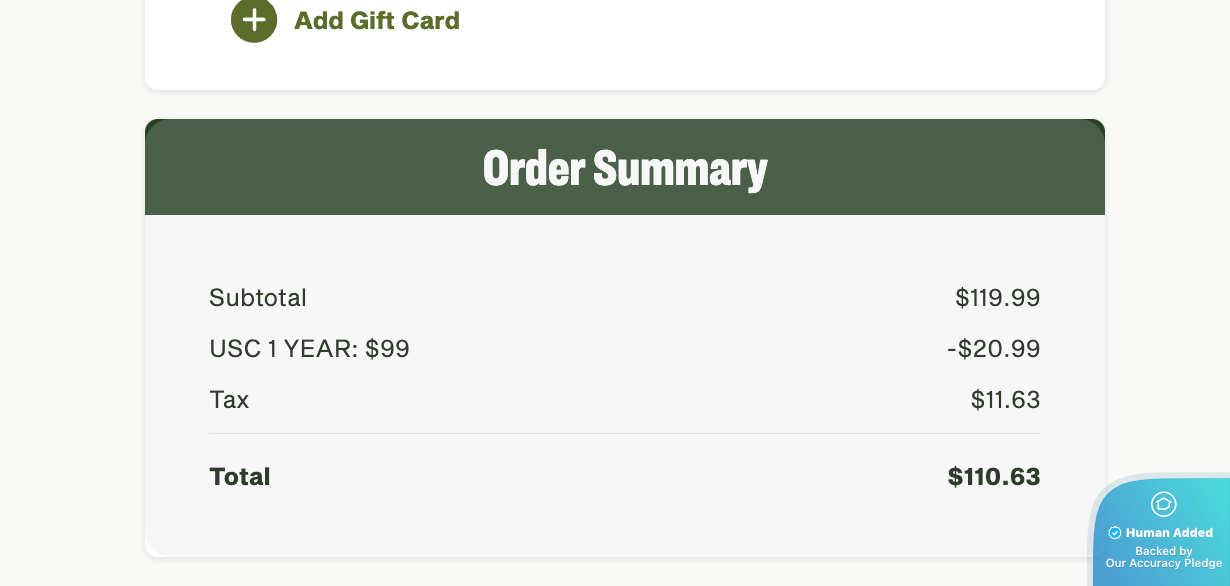Click the $11.63 tax amount
The width and height of the screenshot is (1230, 586).
coord(1005,400)
